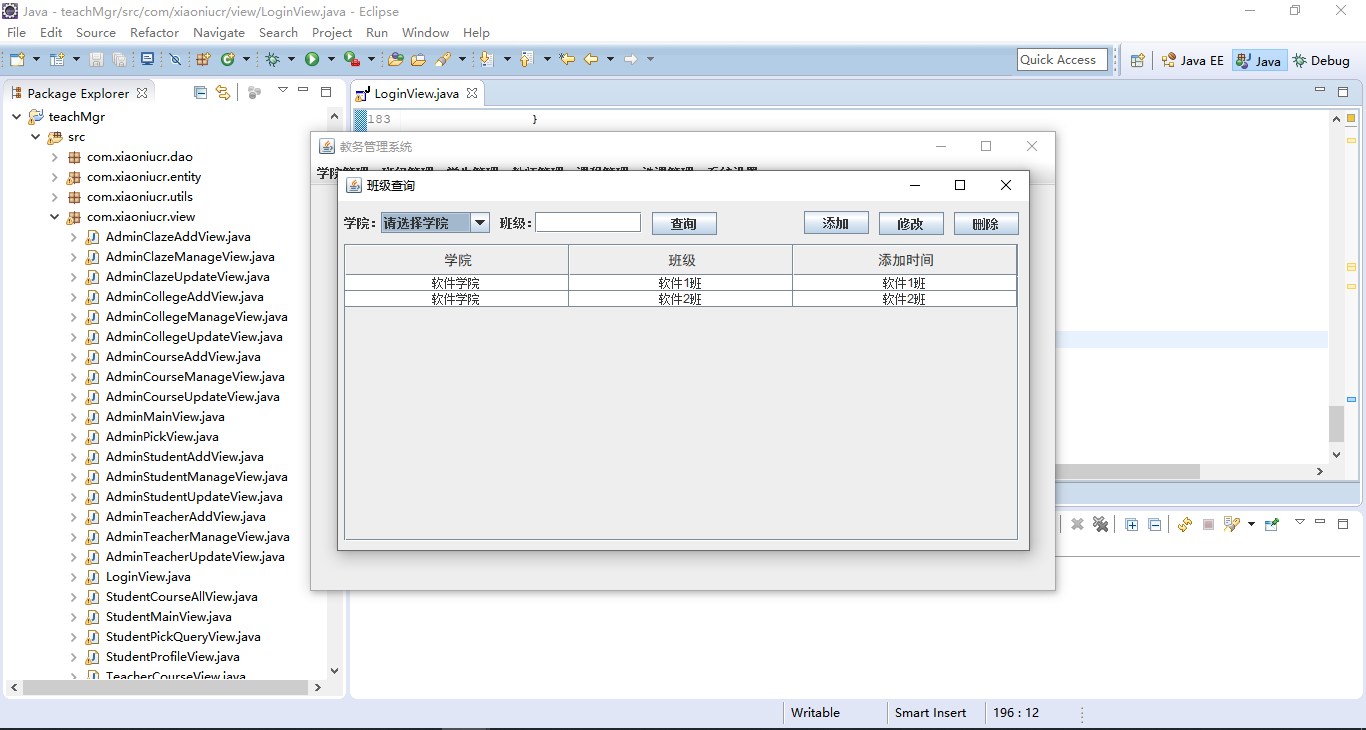
Task: Click the New Java Class green icon
Action: pyautogui.click(x=228, y=59)
